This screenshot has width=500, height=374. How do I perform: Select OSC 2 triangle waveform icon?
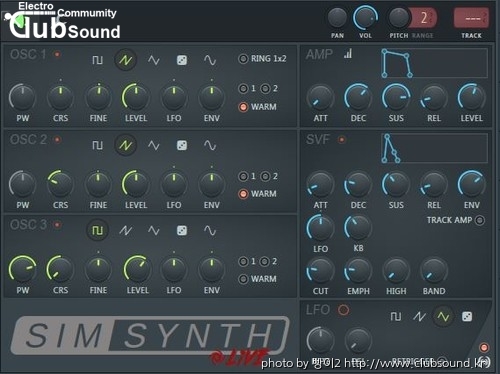point(154,145)
